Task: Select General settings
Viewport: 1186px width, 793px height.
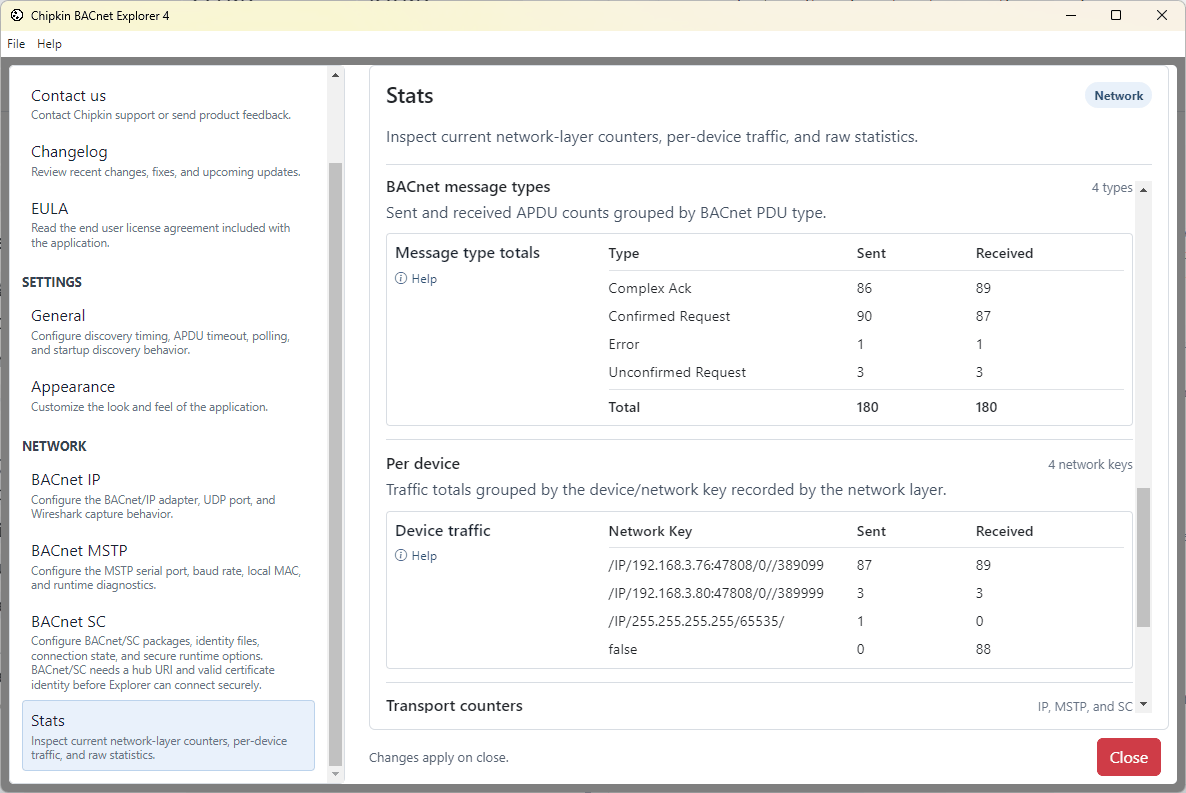Action: click(168, 331)
